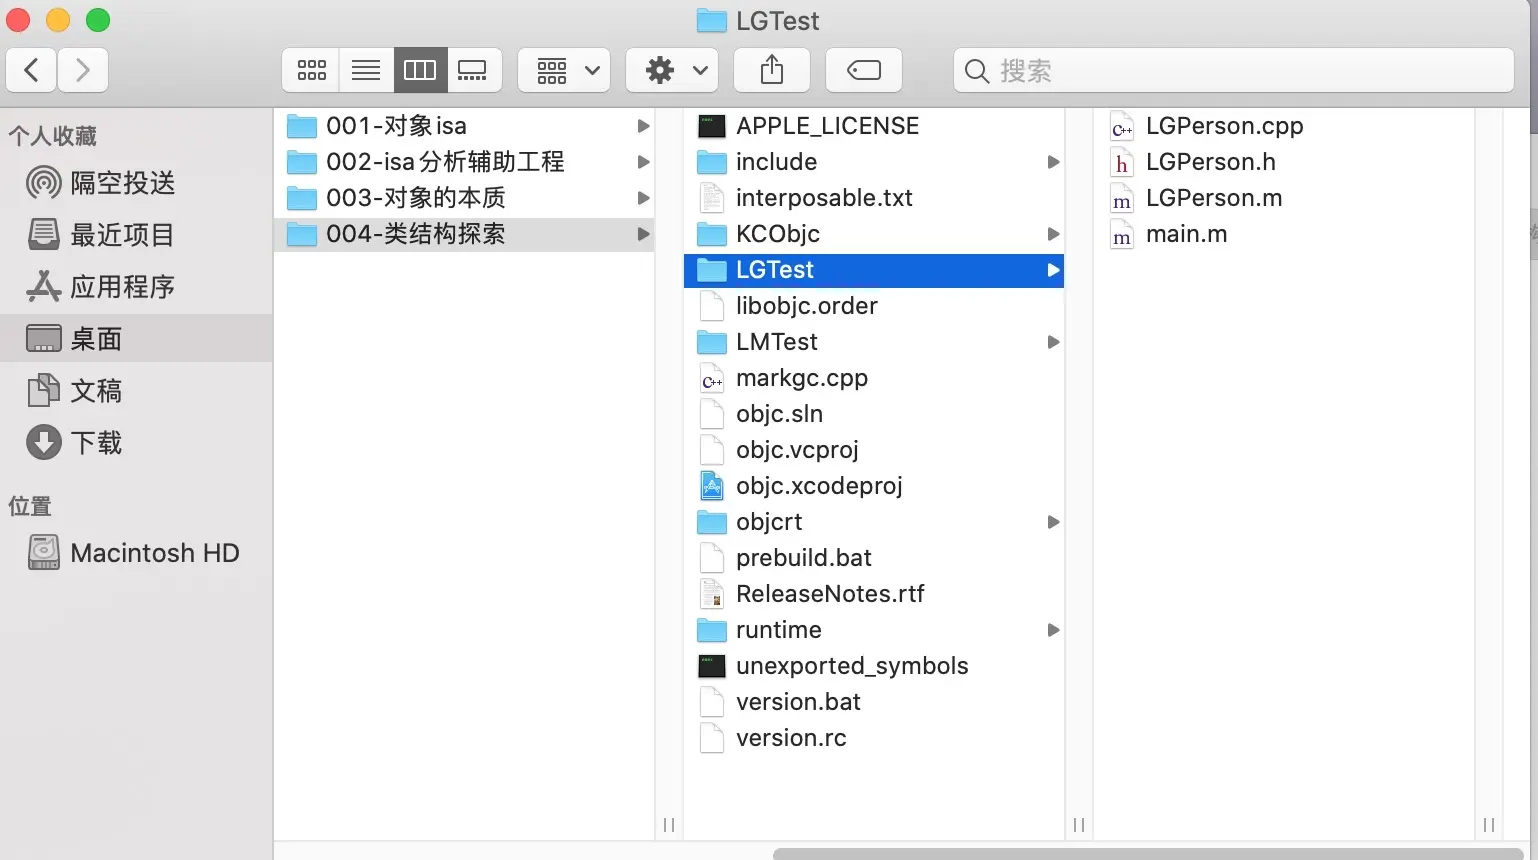Select folder 001-对象isa
Image resolution: width=1538 pixels, height=860 pixels.
(x=464, y=126)
